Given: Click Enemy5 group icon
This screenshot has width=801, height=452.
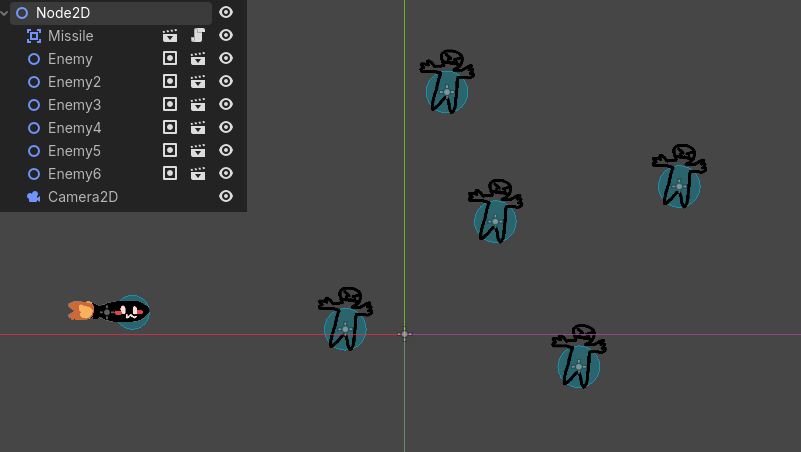Looking at the screenshot, I should pos(170,150).
